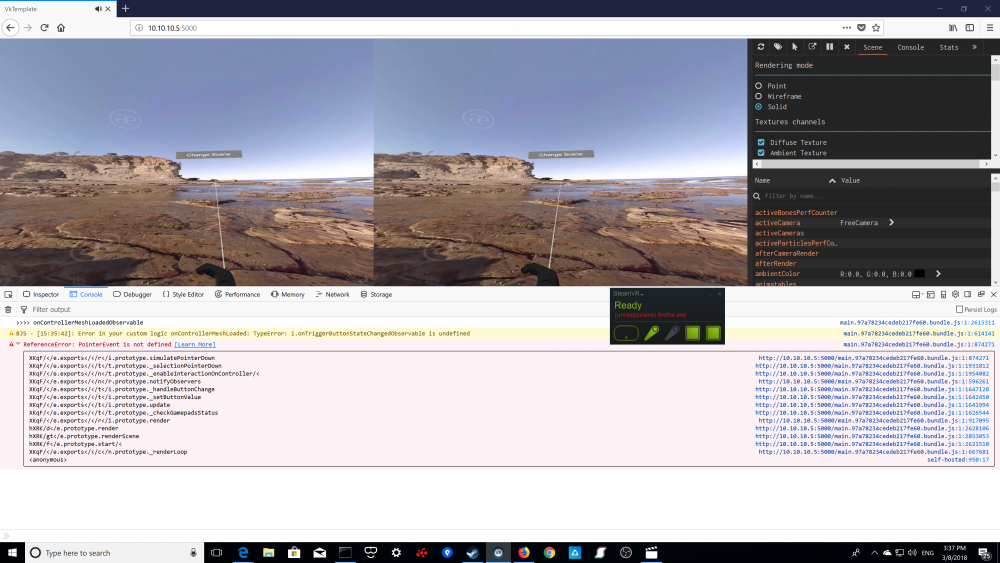The height and width of the screenshot is (563, 1000).
Task: Open Firefox library icon
Action: (x=953, y=27)
